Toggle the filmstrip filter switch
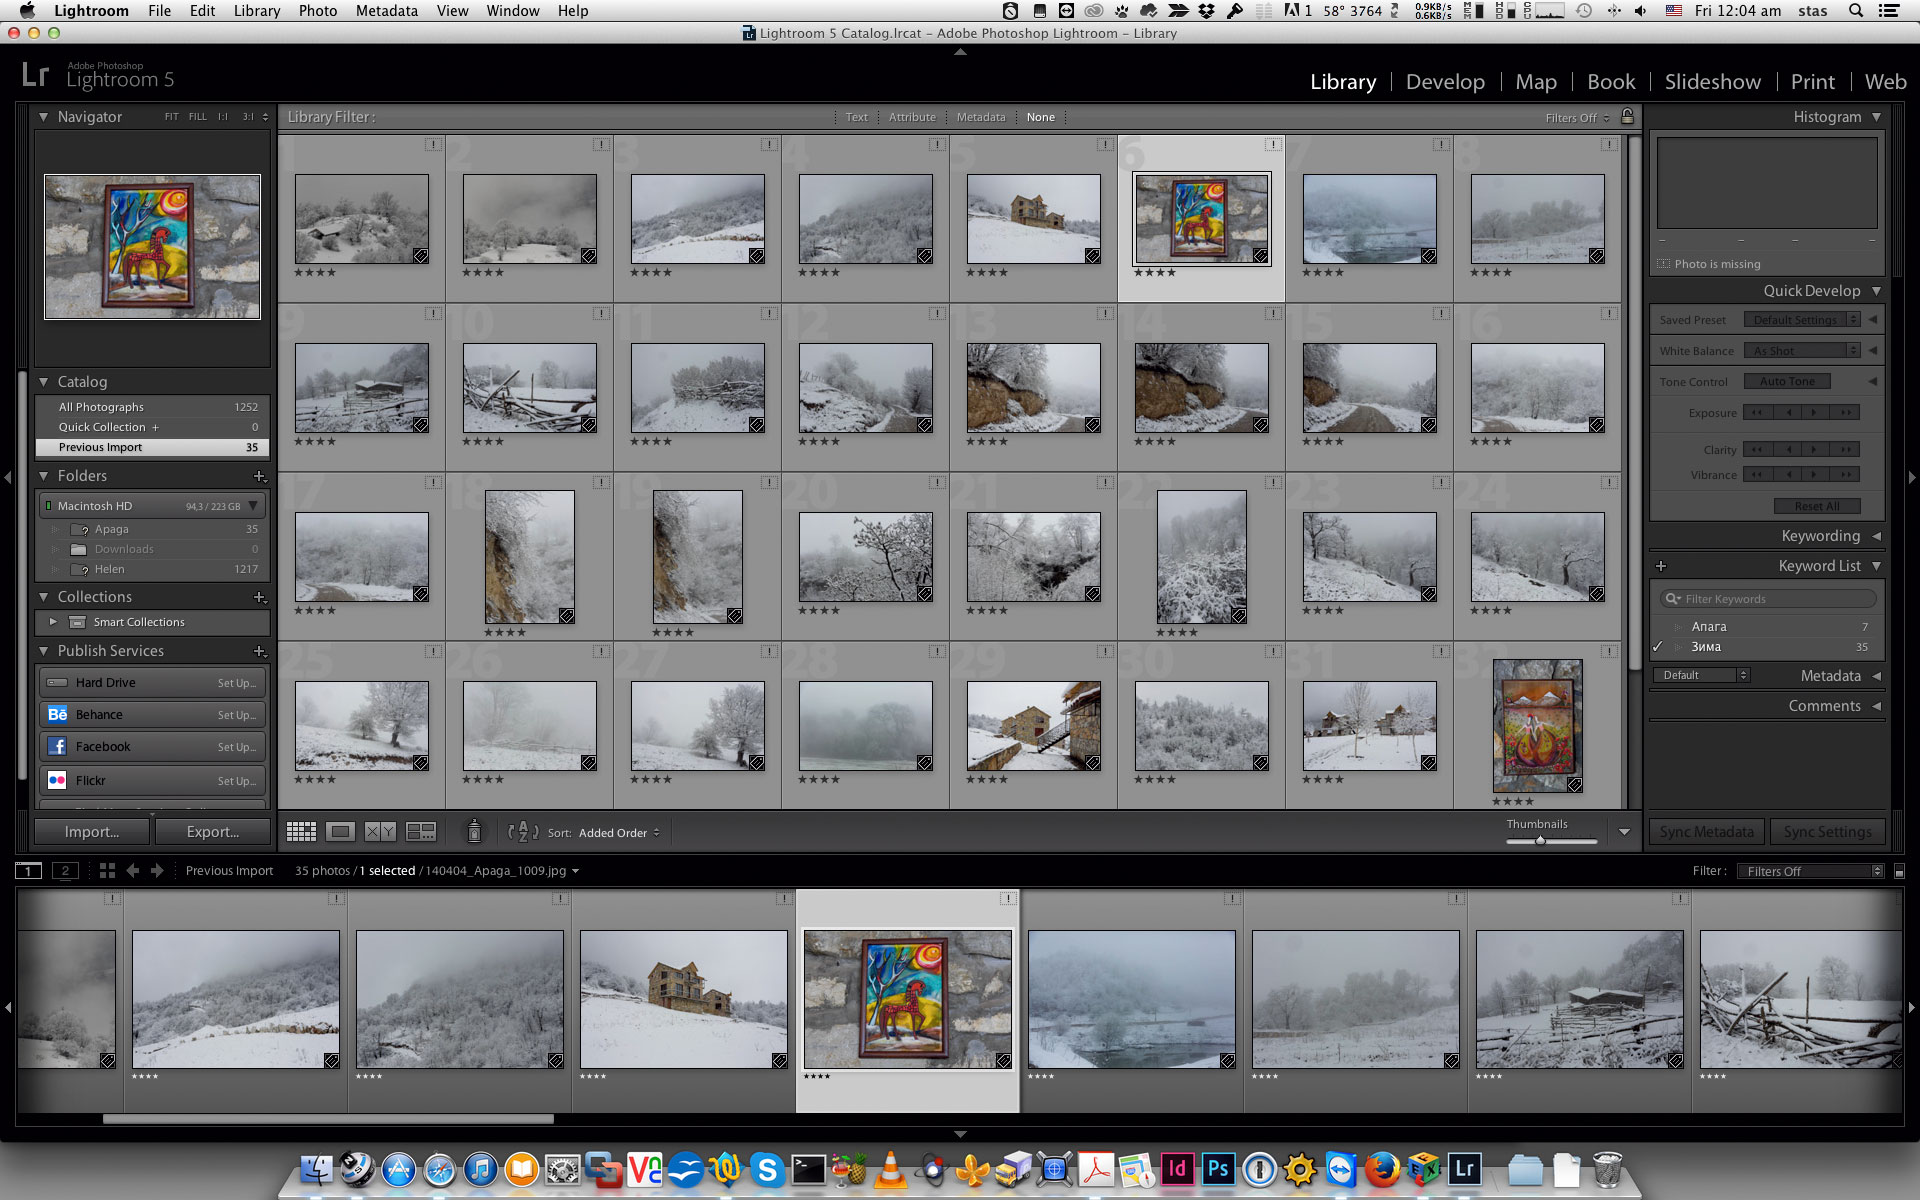The height and width of the screenshot is (1200, 1920). (x=1899, y=872)
